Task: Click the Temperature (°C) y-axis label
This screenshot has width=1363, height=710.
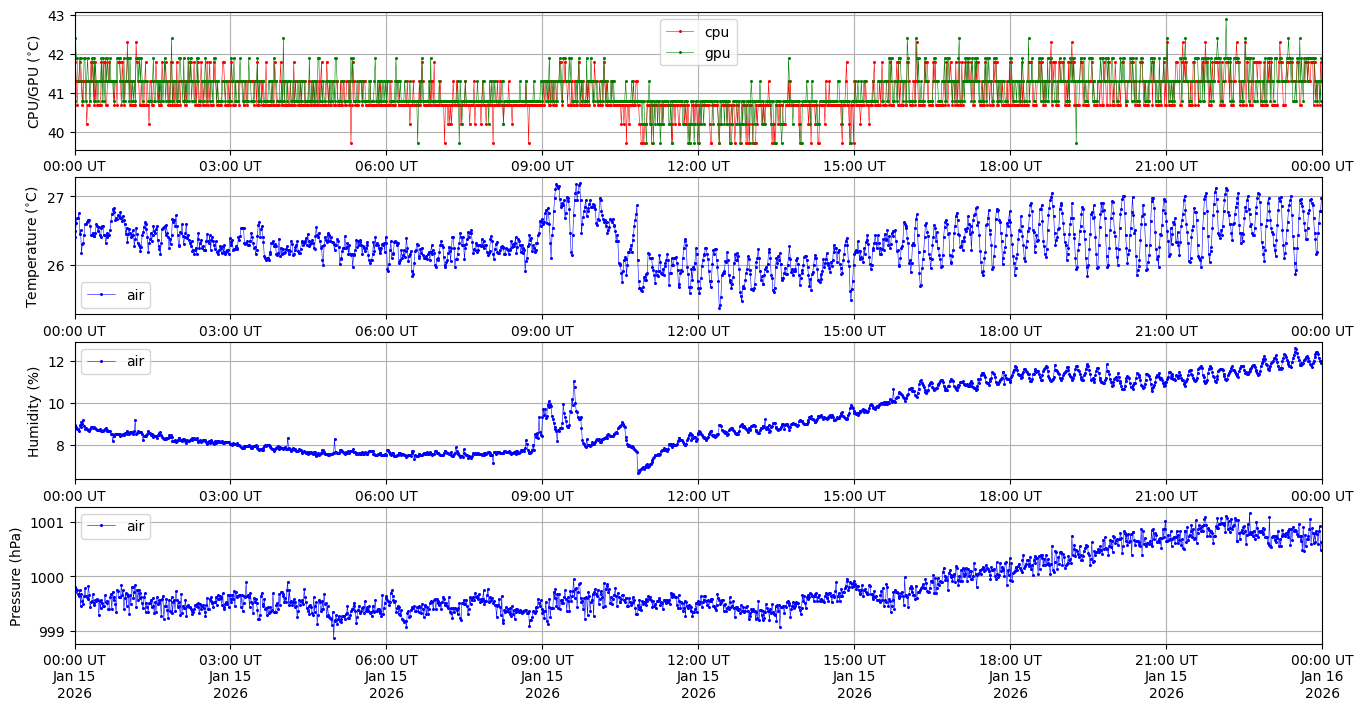Action: tap(34, 246)
